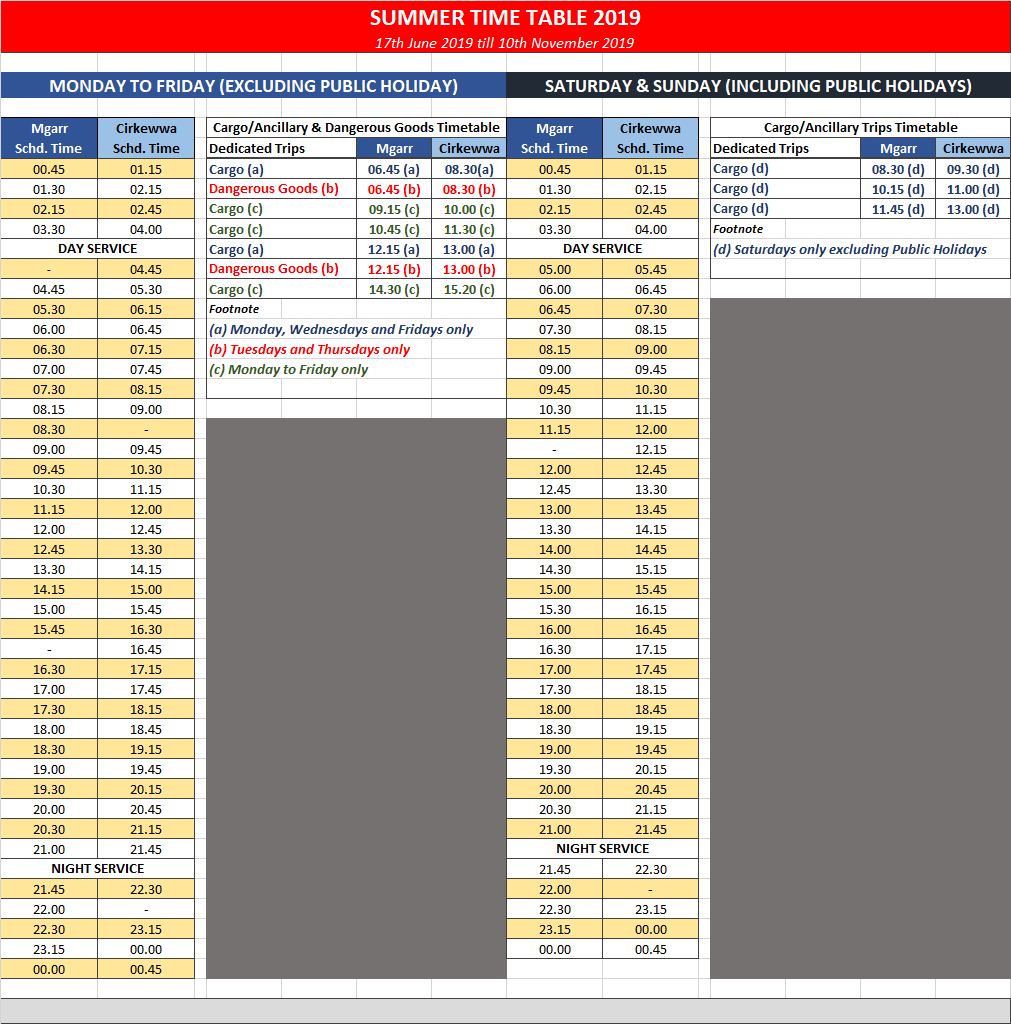This screenshot has height=1024, width=1011.
Task: Click the '10.45 (c)' cargo time
Action: tap(394, 230)
